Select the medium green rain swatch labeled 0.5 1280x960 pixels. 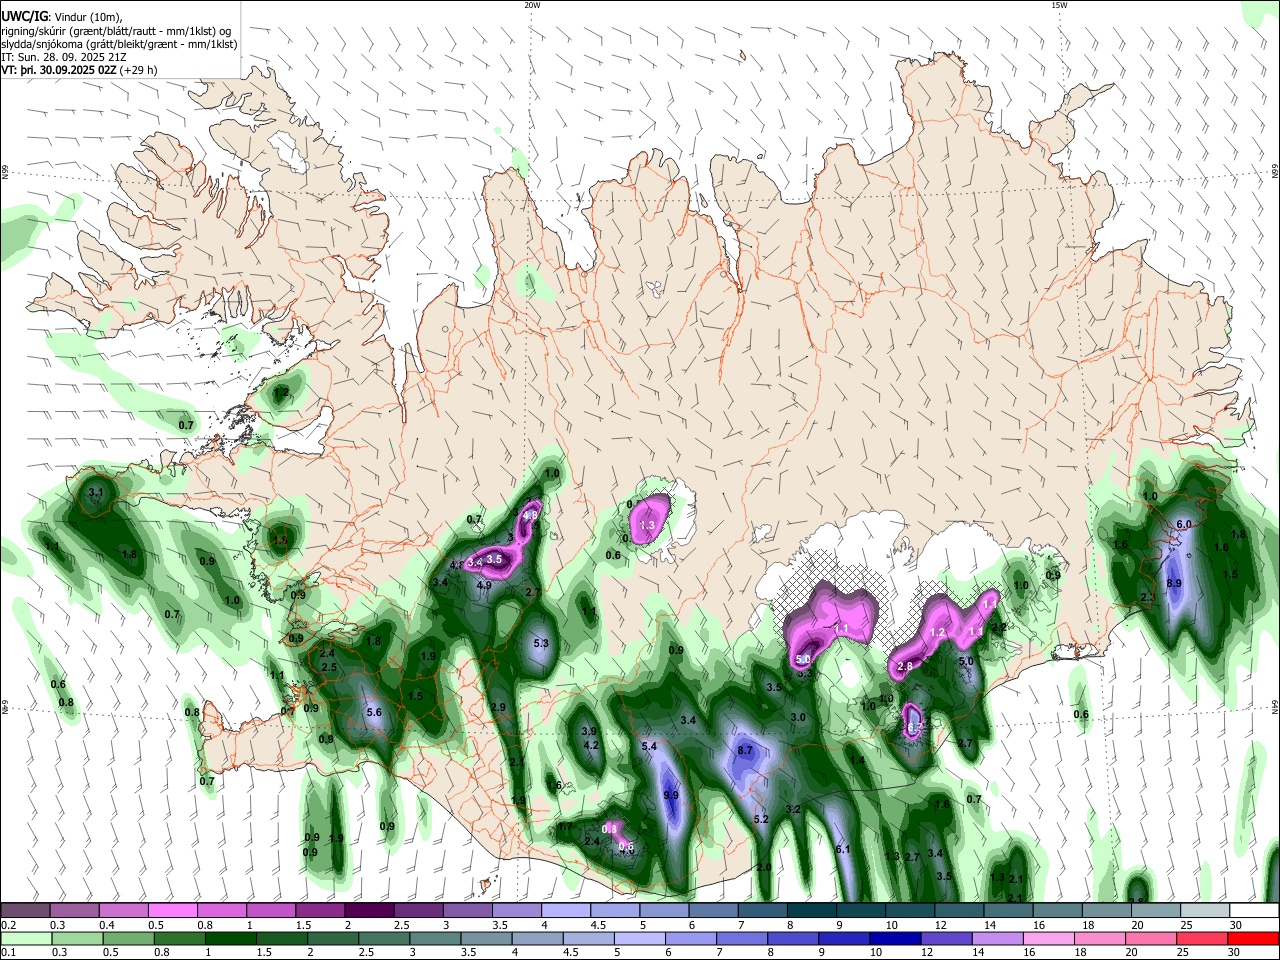(x=128, y=939)
